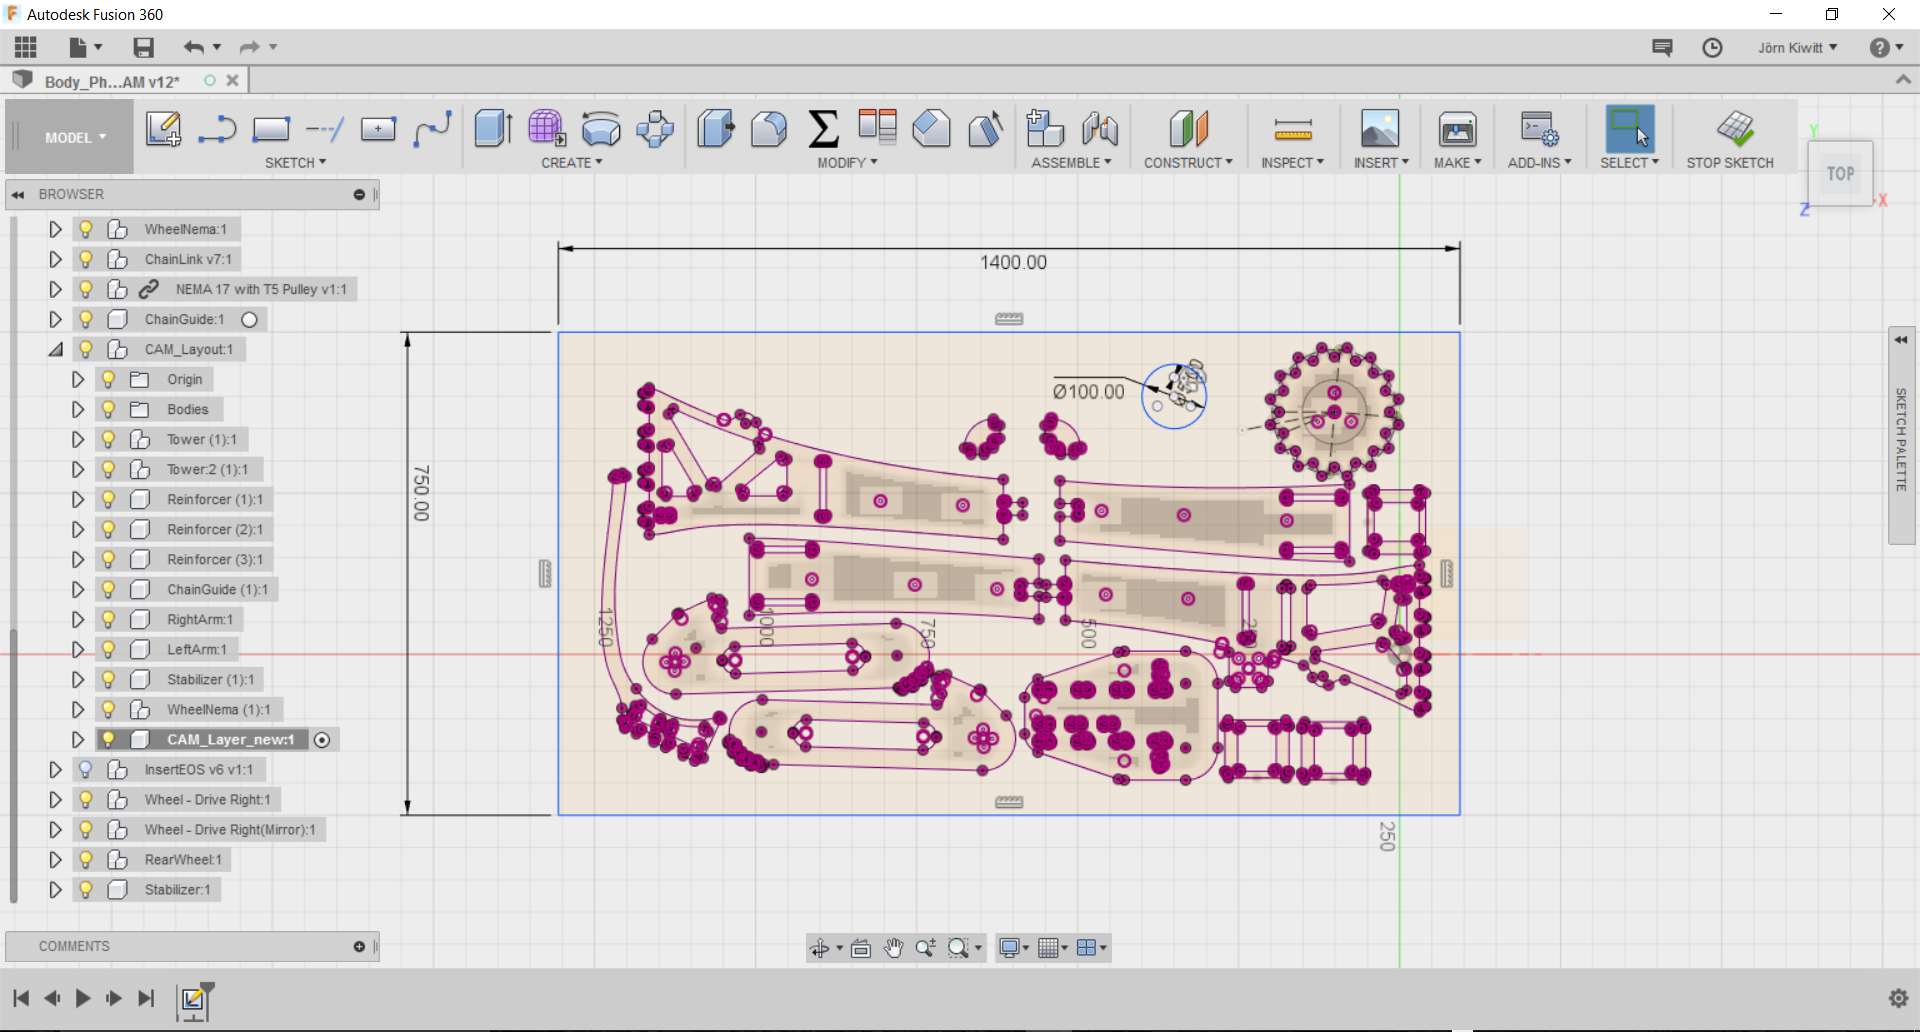This screenshot has width=1920, height=1032.
Task: Open the job status clock icon
Action: click(1712, 48)
